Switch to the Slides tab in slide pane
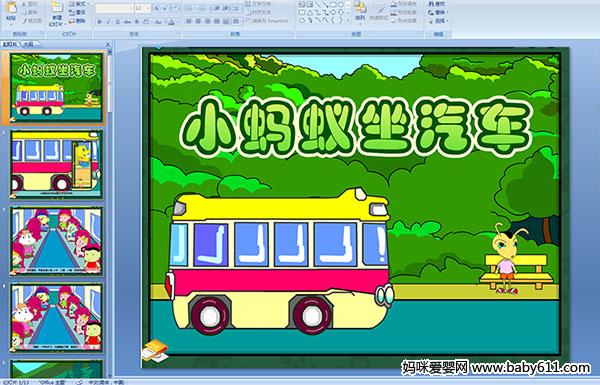Viewport: 600px width, 385px height. pyautogui.click(x=10, y=44)
